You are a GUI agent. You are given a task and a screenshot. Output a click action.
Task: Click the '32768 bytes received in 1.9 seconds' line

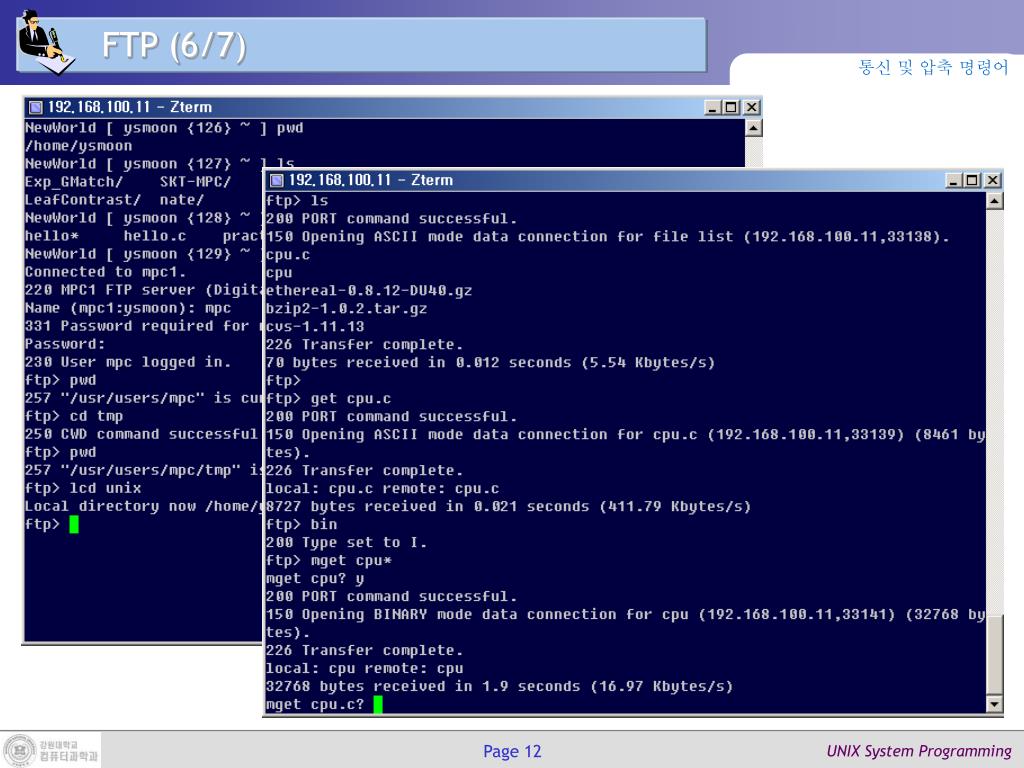coord(500,686)
